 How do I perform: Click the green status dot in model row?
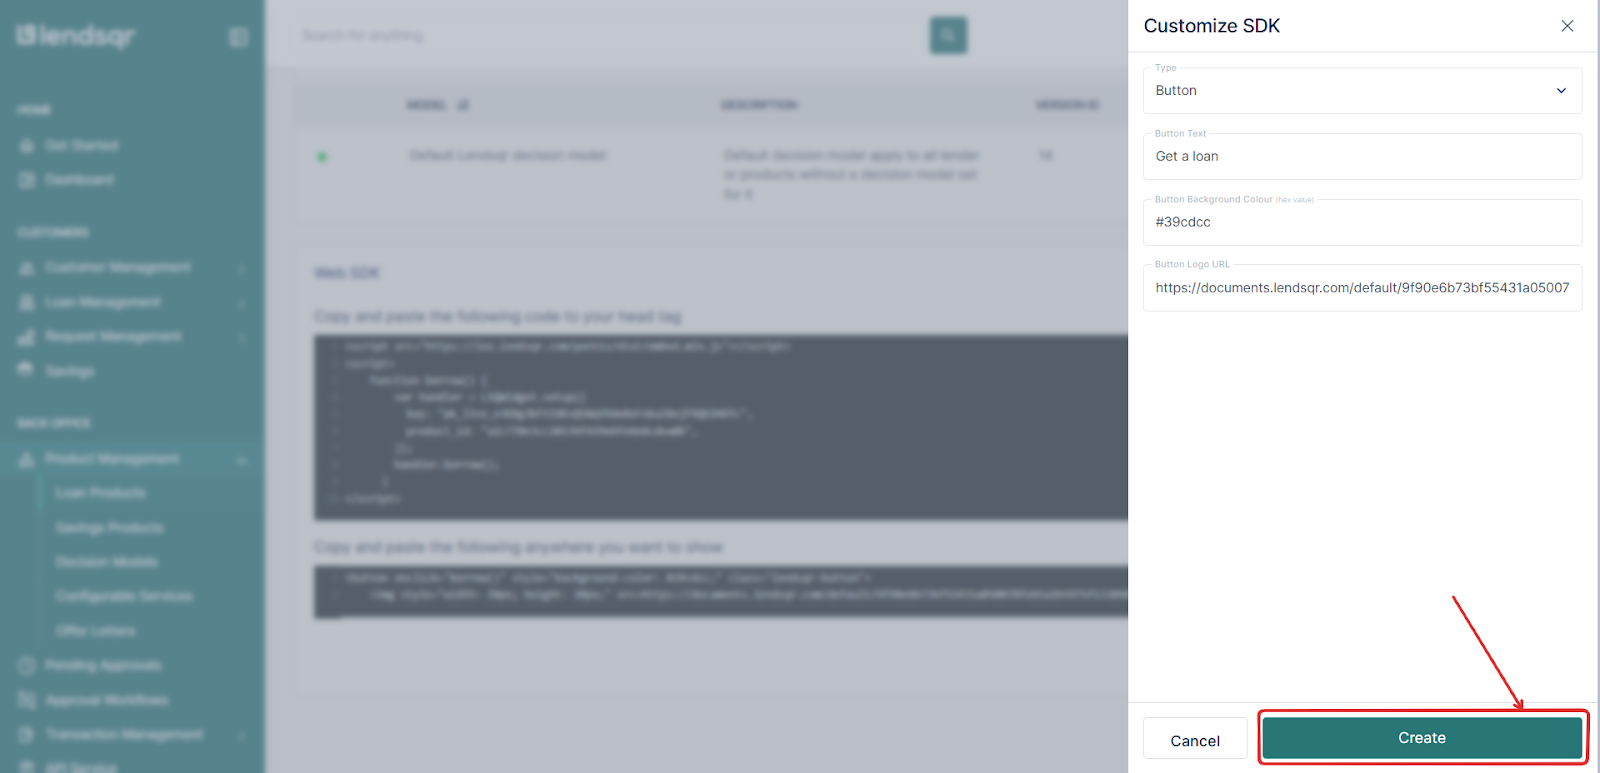322,156
